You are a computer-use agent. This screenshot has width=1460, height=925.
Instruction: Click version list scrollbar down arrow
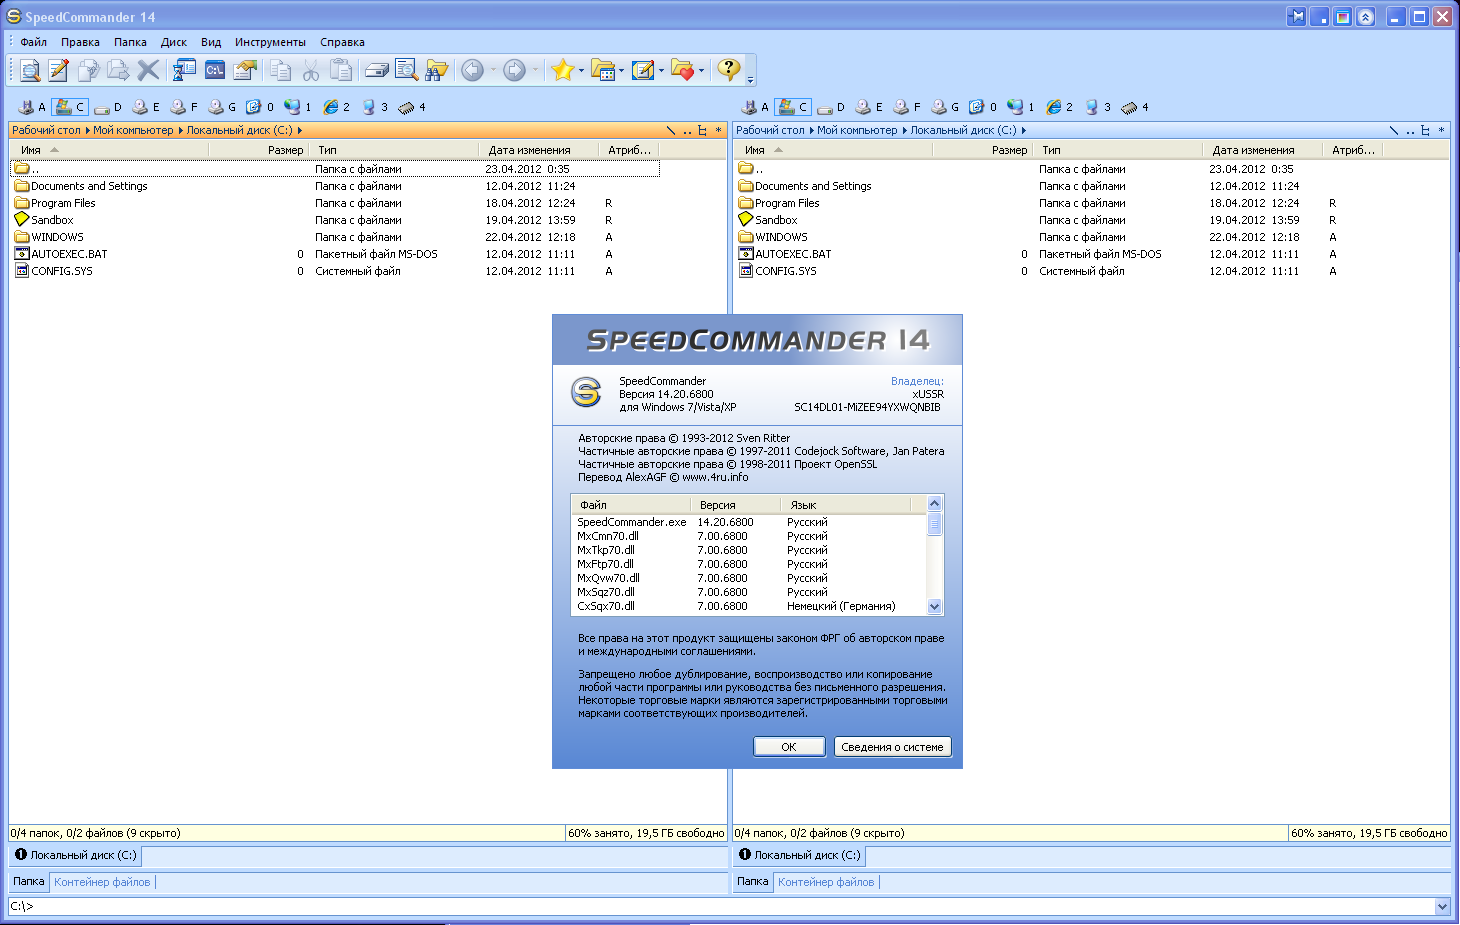click(x=935, y=606)
